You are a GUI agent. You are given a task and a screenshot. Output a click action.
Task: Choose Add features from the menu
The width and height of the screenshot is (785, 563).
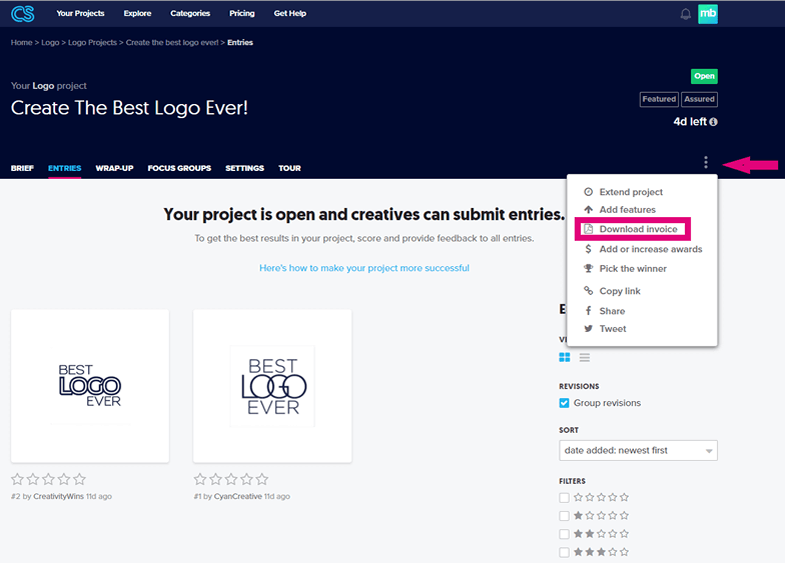[x=627, y=209]
